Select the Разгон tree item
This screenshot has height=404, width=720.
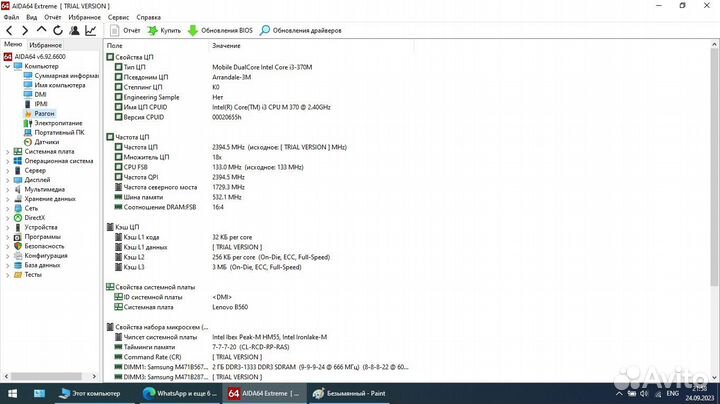tap(39, 113)
